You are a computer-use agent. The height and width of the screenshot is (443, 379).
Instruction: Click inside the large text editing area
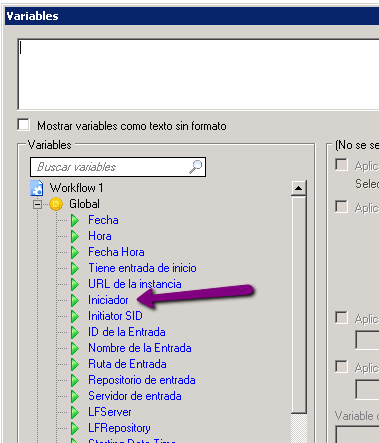(x=198, y=74)
